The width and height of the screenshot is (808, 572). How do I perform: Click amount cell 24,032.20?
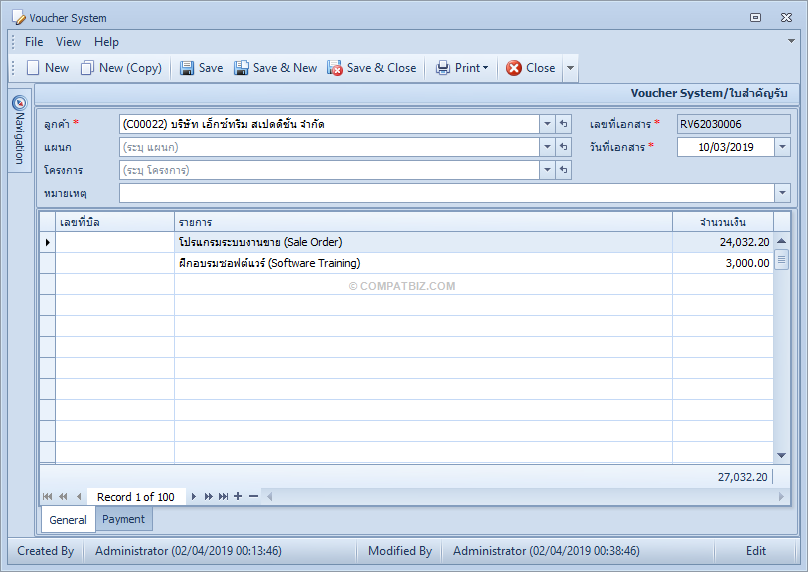[722, 242]
